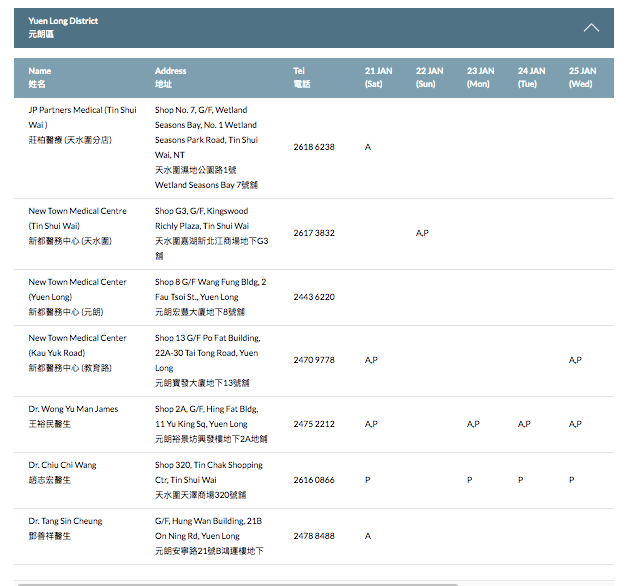633x586 pixels.
Task: Click JP Partners Medical (Tin Shui Wai) name
Action: (x=82, y=117)
